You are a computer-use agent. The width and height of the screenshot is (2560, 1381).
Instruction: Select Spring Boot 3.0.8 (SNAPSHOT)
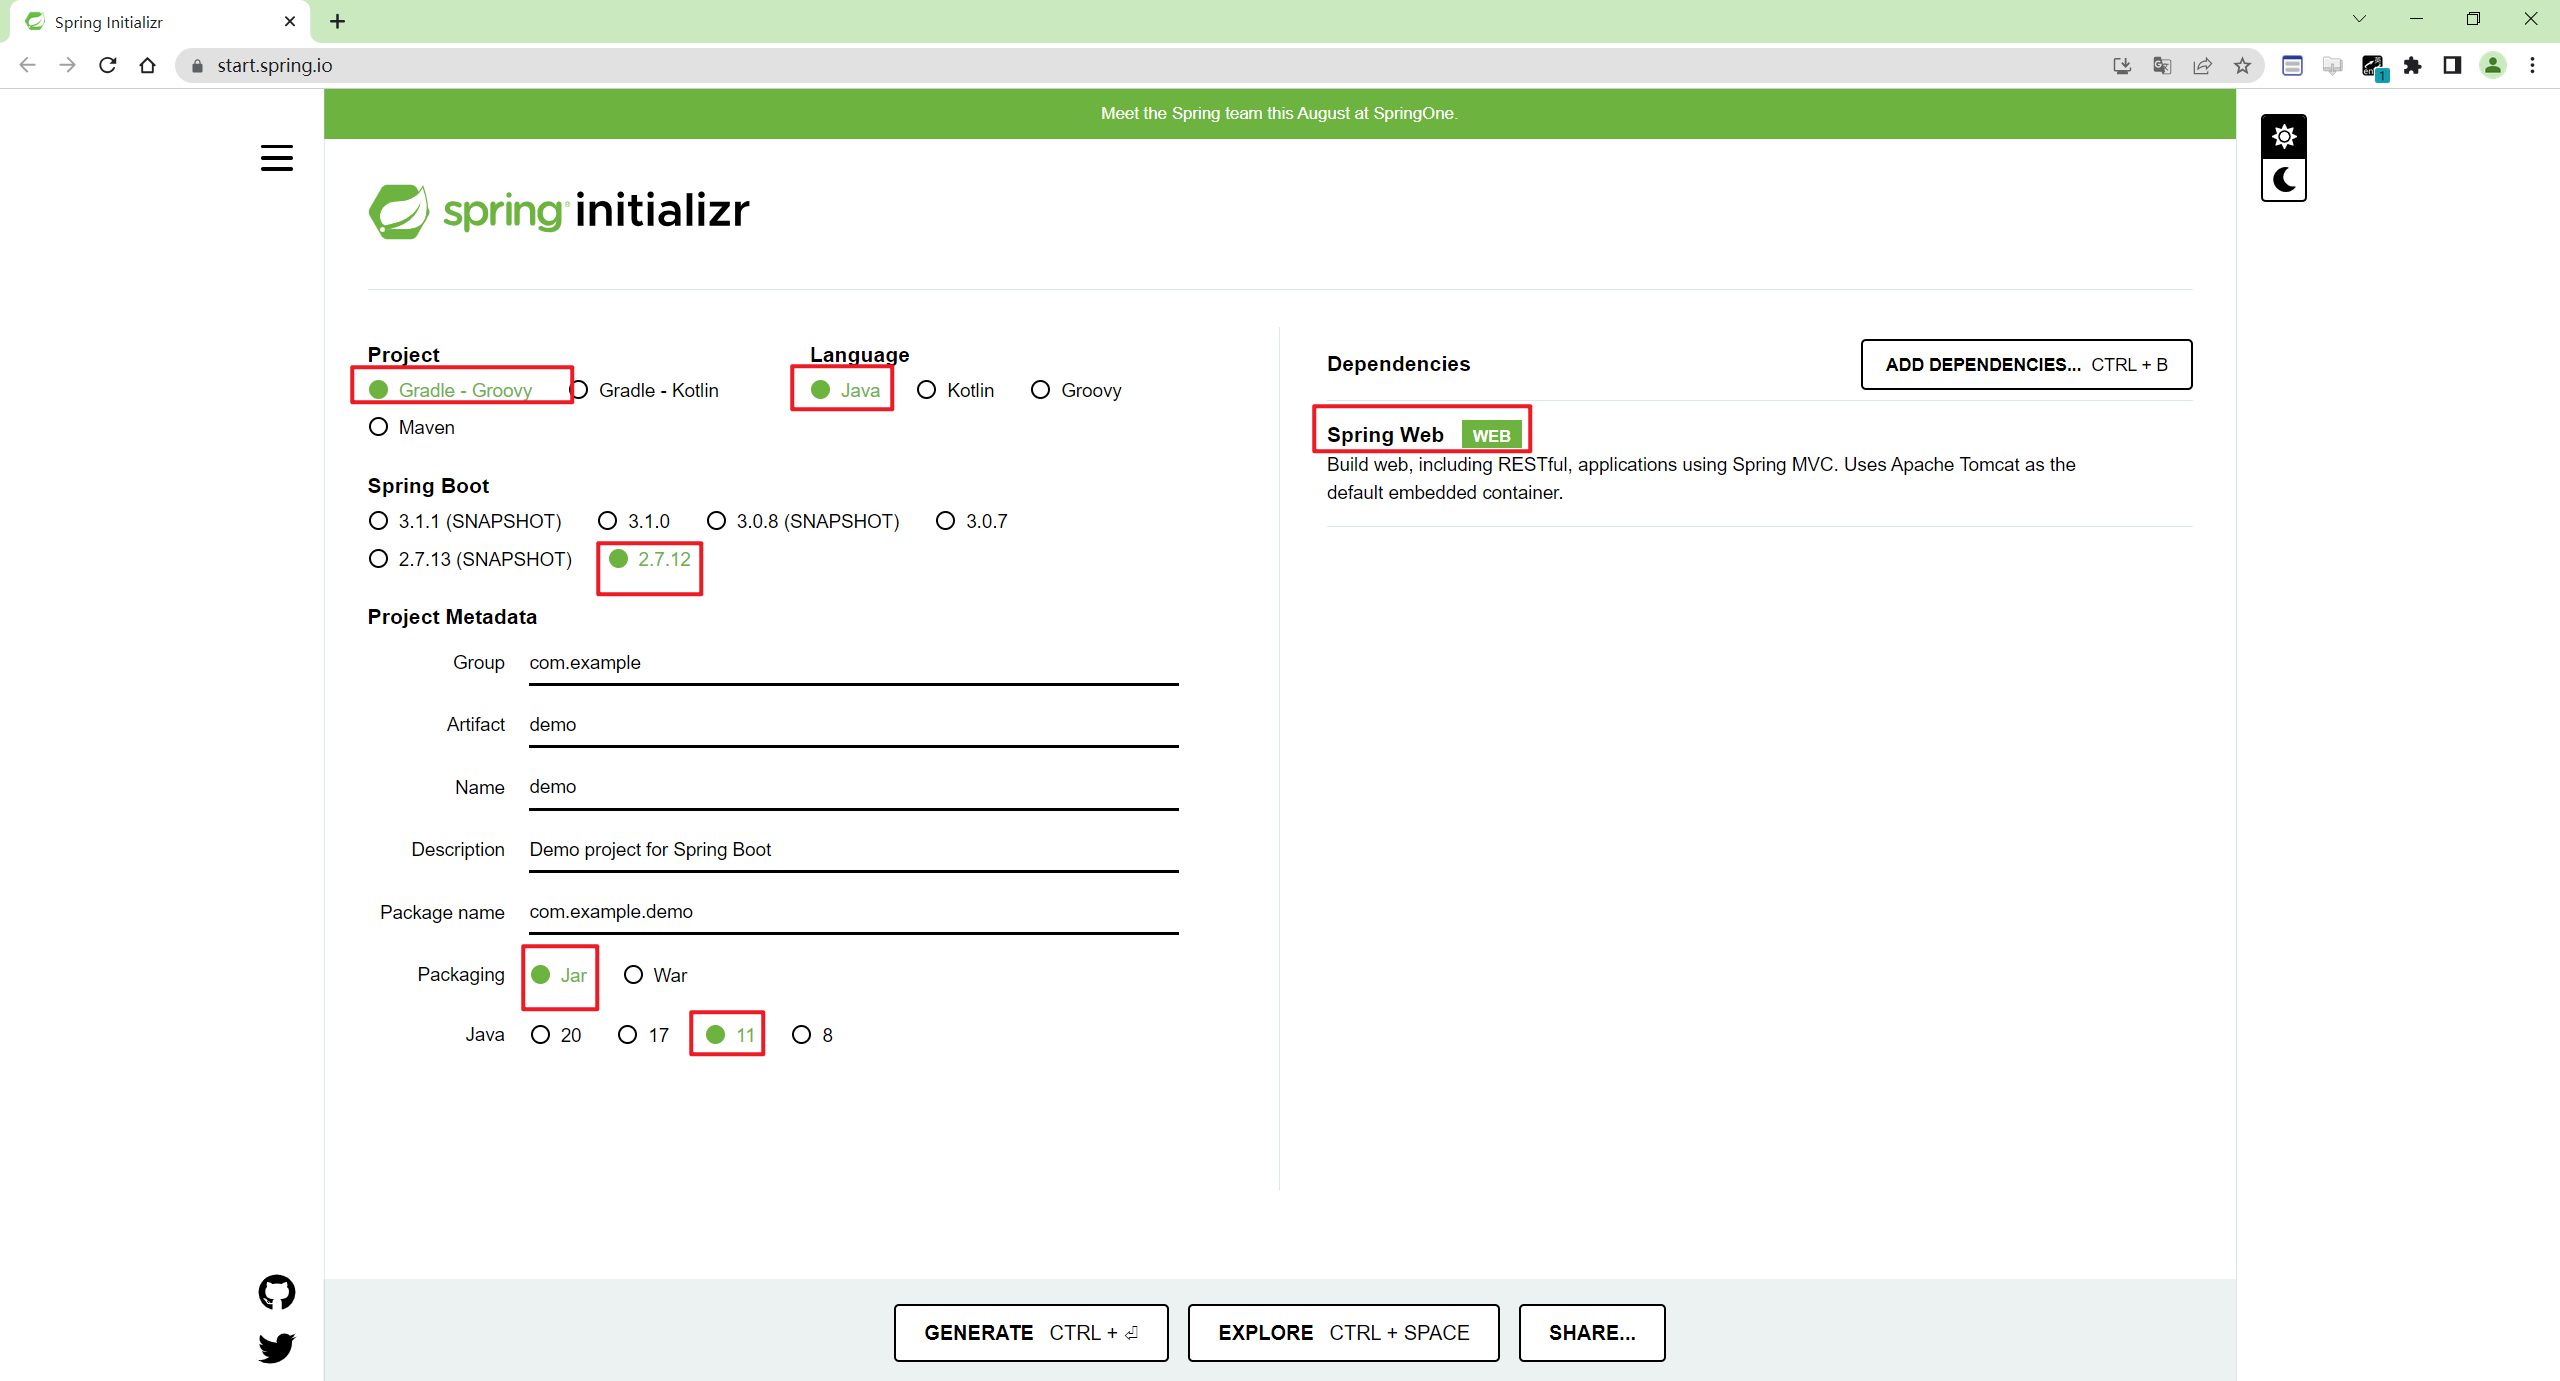(x=804, y=521)
